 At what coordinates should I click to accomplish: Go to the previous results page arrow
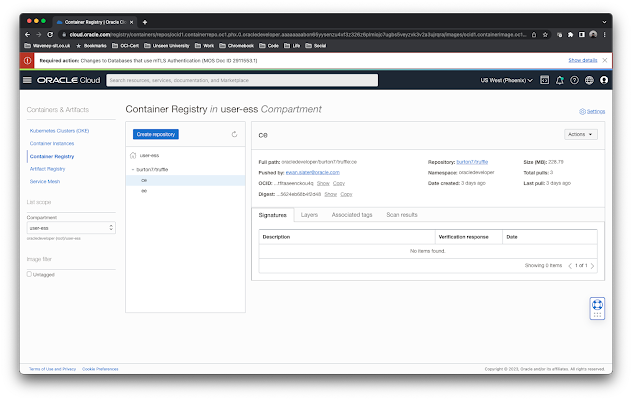pos(570,266)
